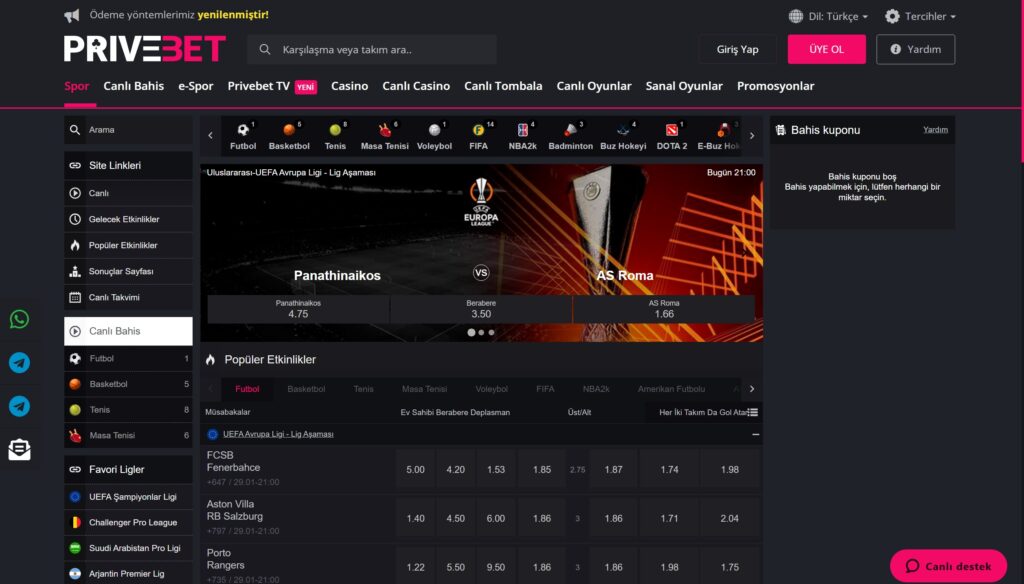The height and width of the screenshot is (584, 1024).
Task: Go to the Casino menu
Action: pos(349,86)
